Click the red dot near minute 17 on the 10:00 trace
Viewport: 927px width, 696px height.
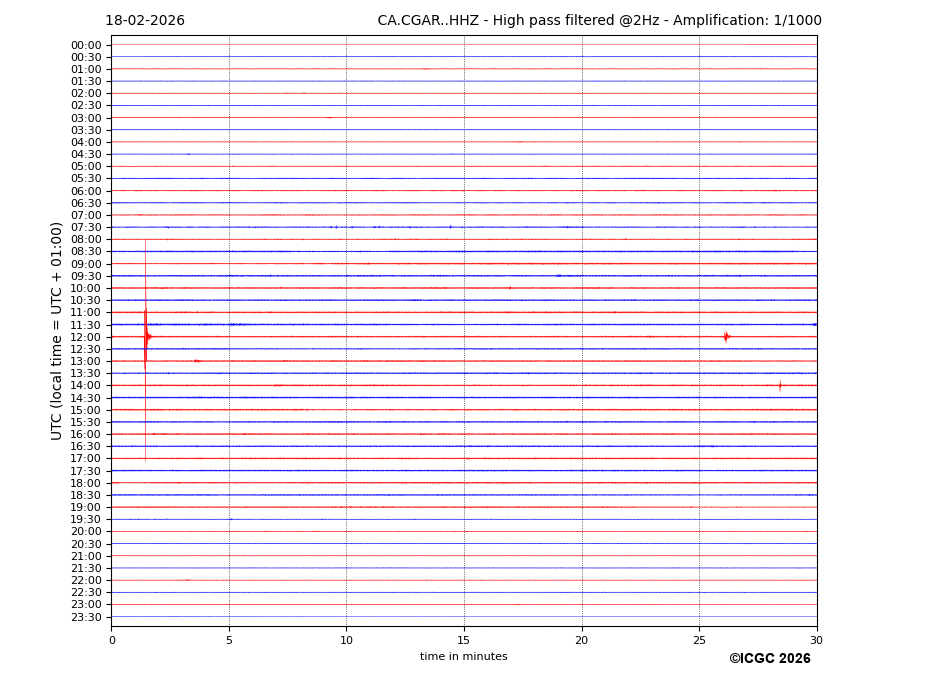[510, 288]
